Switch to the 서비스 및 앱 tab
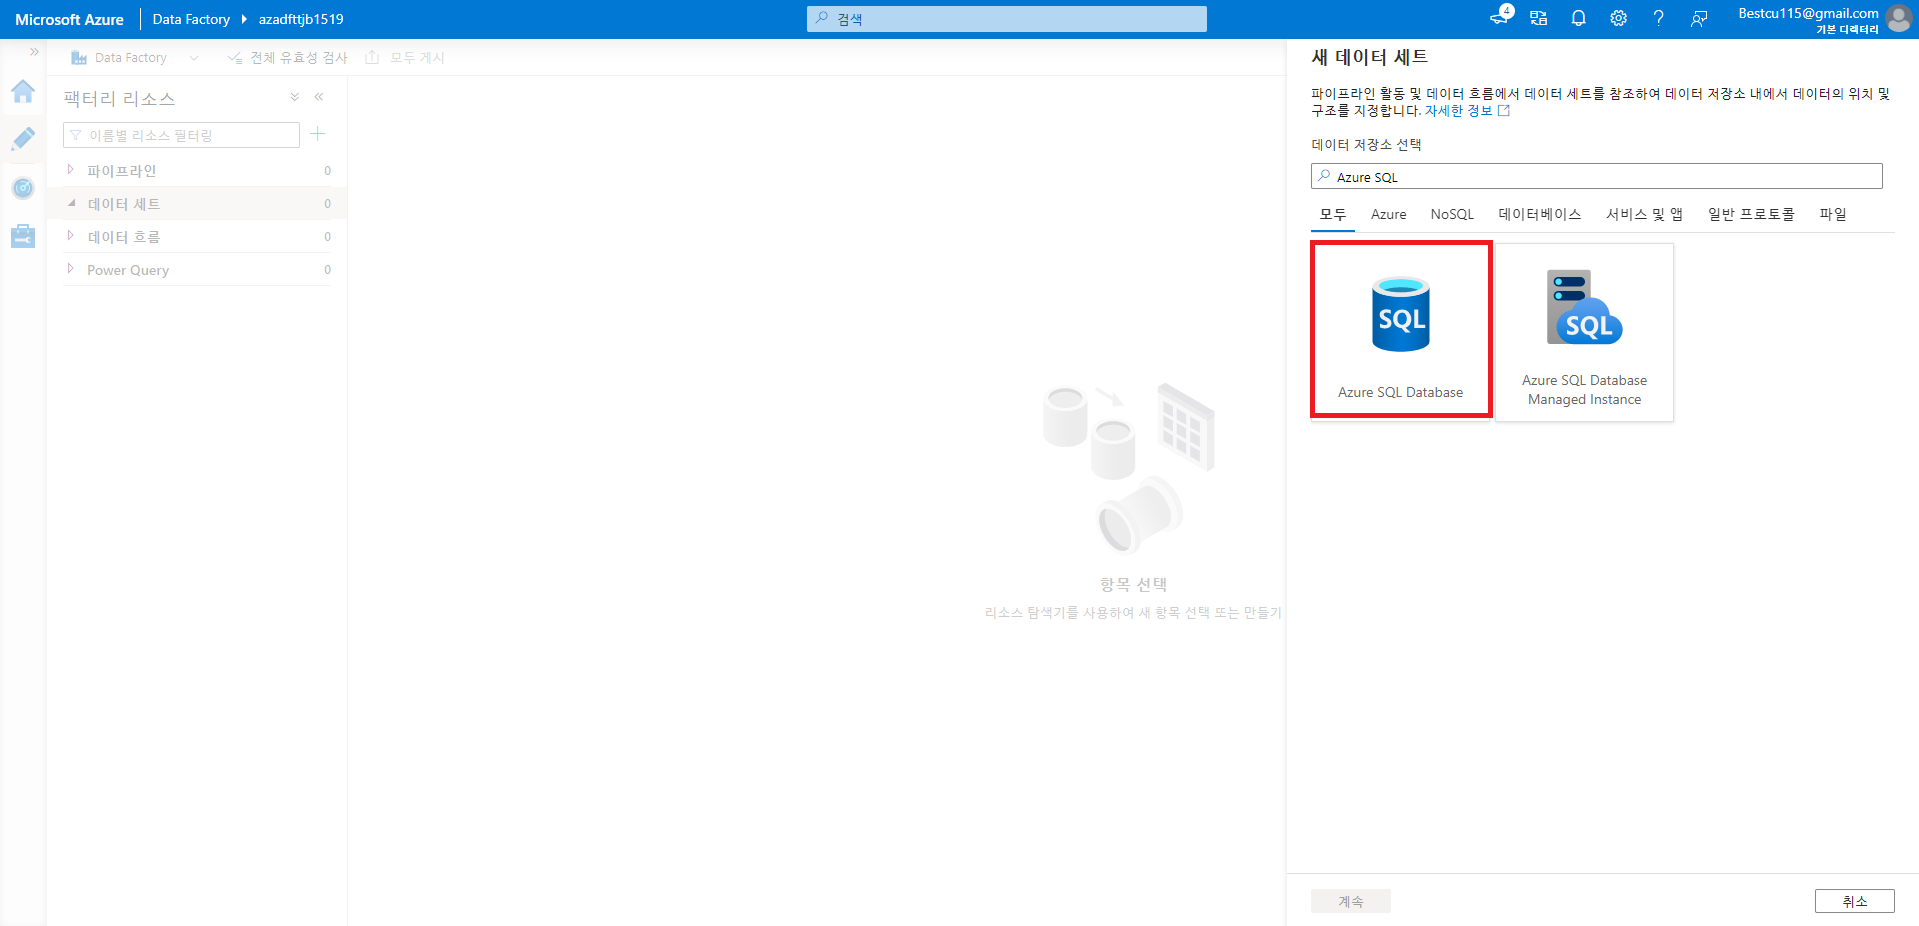The width and height of the screenshot is (1919, 926). pos(1645,214)
